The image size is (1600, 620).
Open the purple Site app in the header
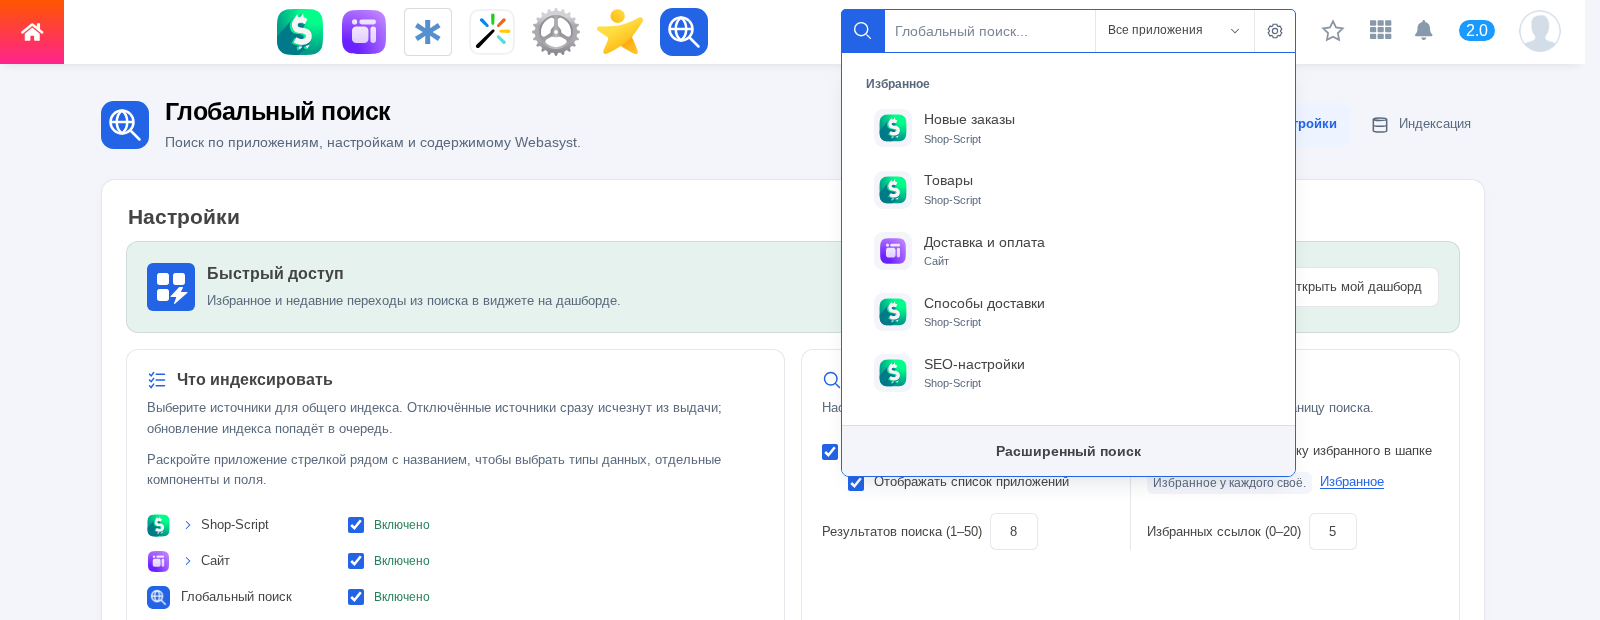(364, 32)
